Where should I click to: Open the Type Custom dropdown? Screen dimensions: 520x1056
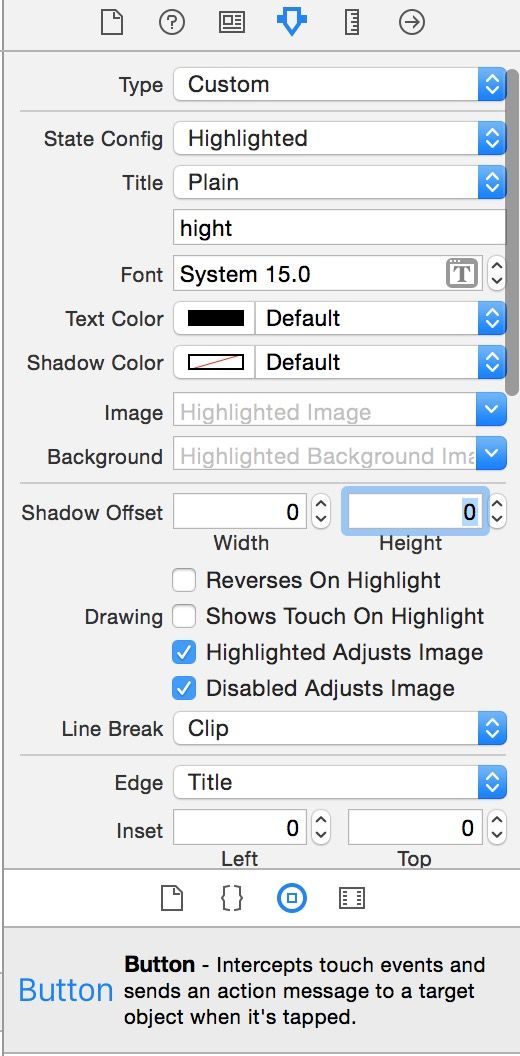coord(339,85)
